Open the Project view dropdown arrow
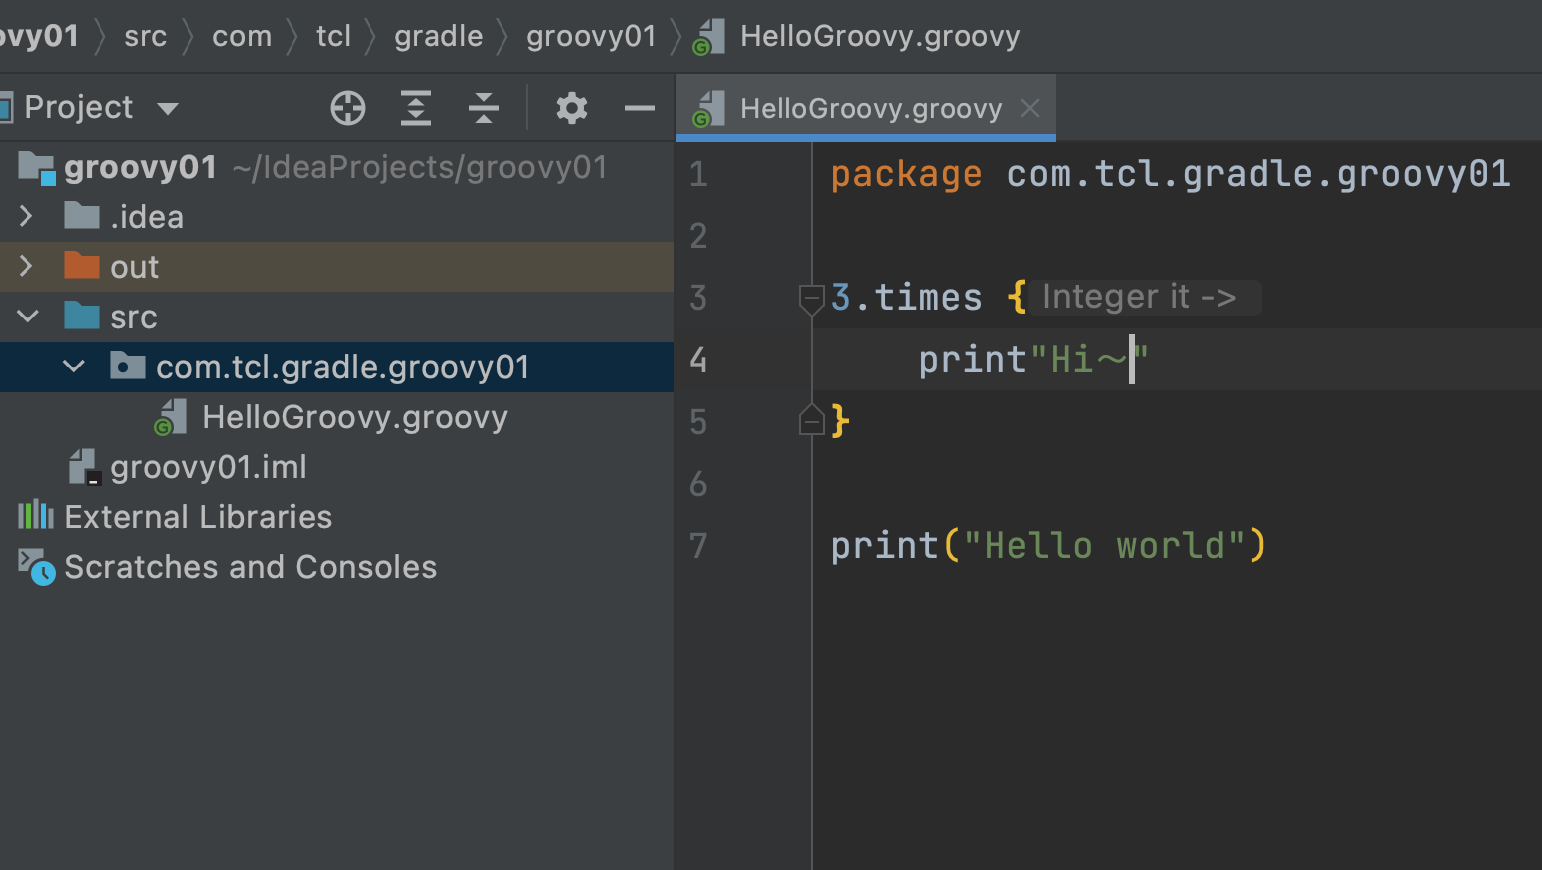1542x870 pixels. pyautogui.click(x=168, y=108)
